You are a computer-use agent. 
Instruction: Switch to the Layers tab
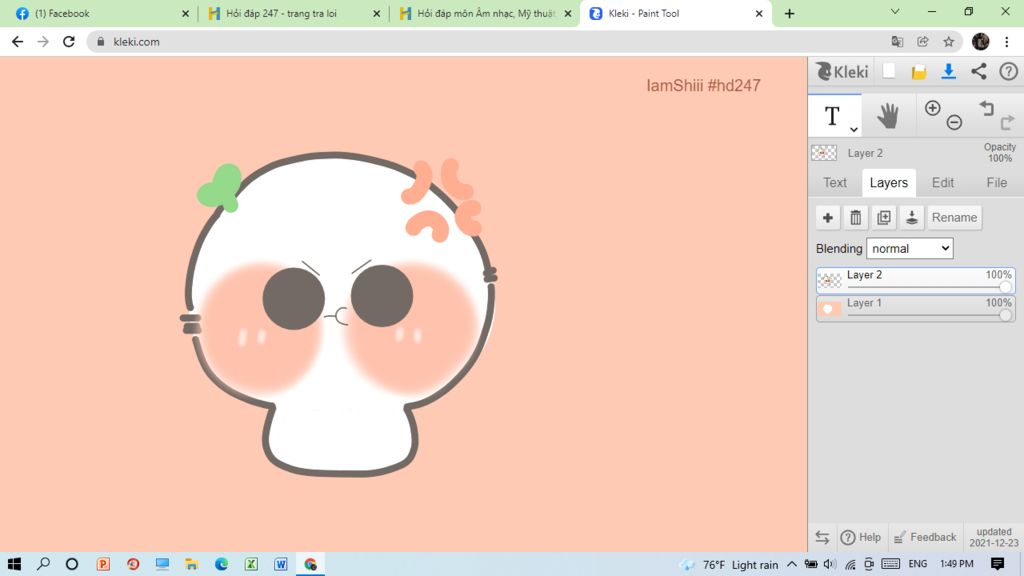888,183
